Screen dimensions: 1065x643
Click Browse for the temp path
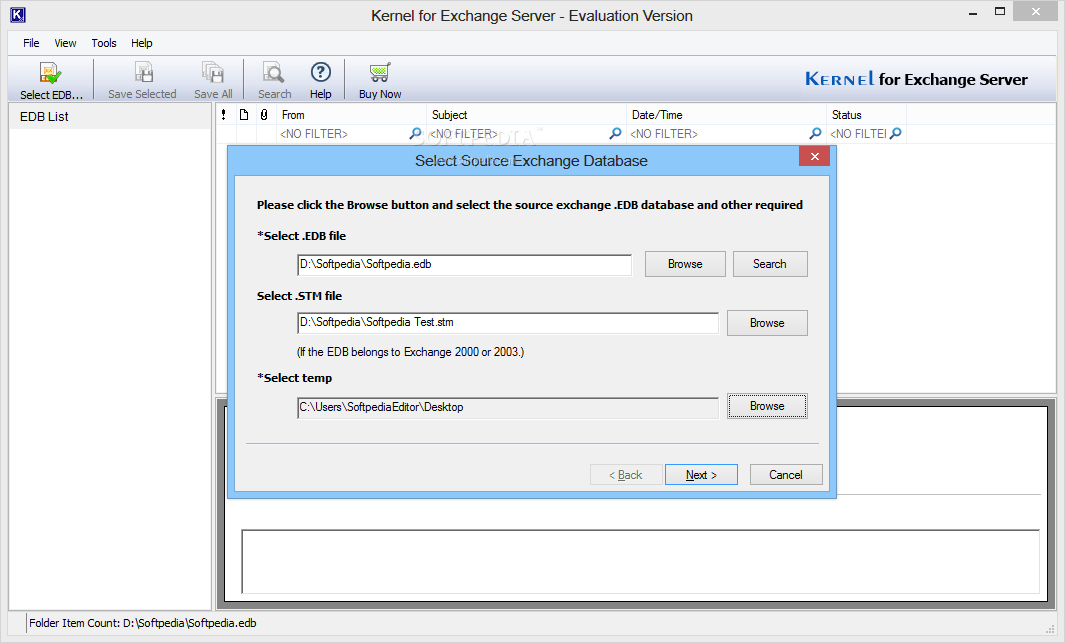click(768, 406)
